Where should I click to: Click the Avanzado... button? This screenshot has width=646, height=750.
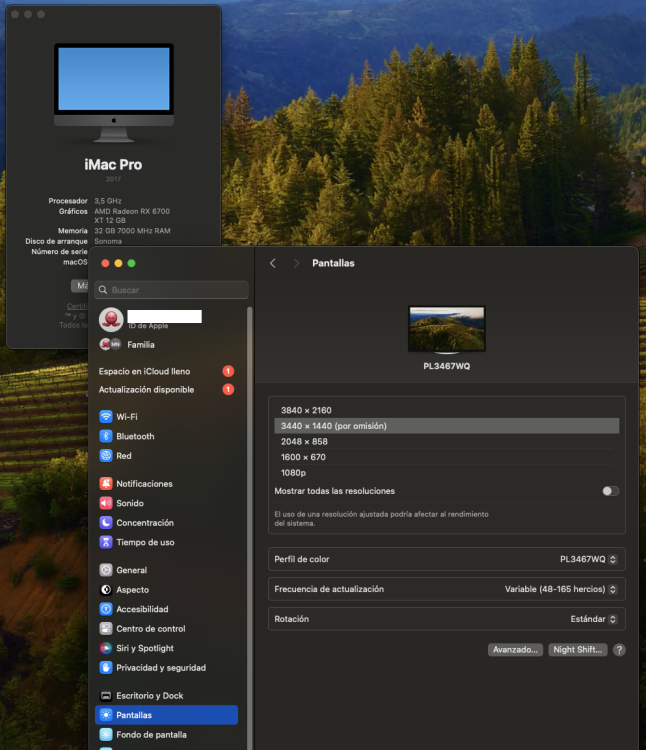click(x=515, y=650)
